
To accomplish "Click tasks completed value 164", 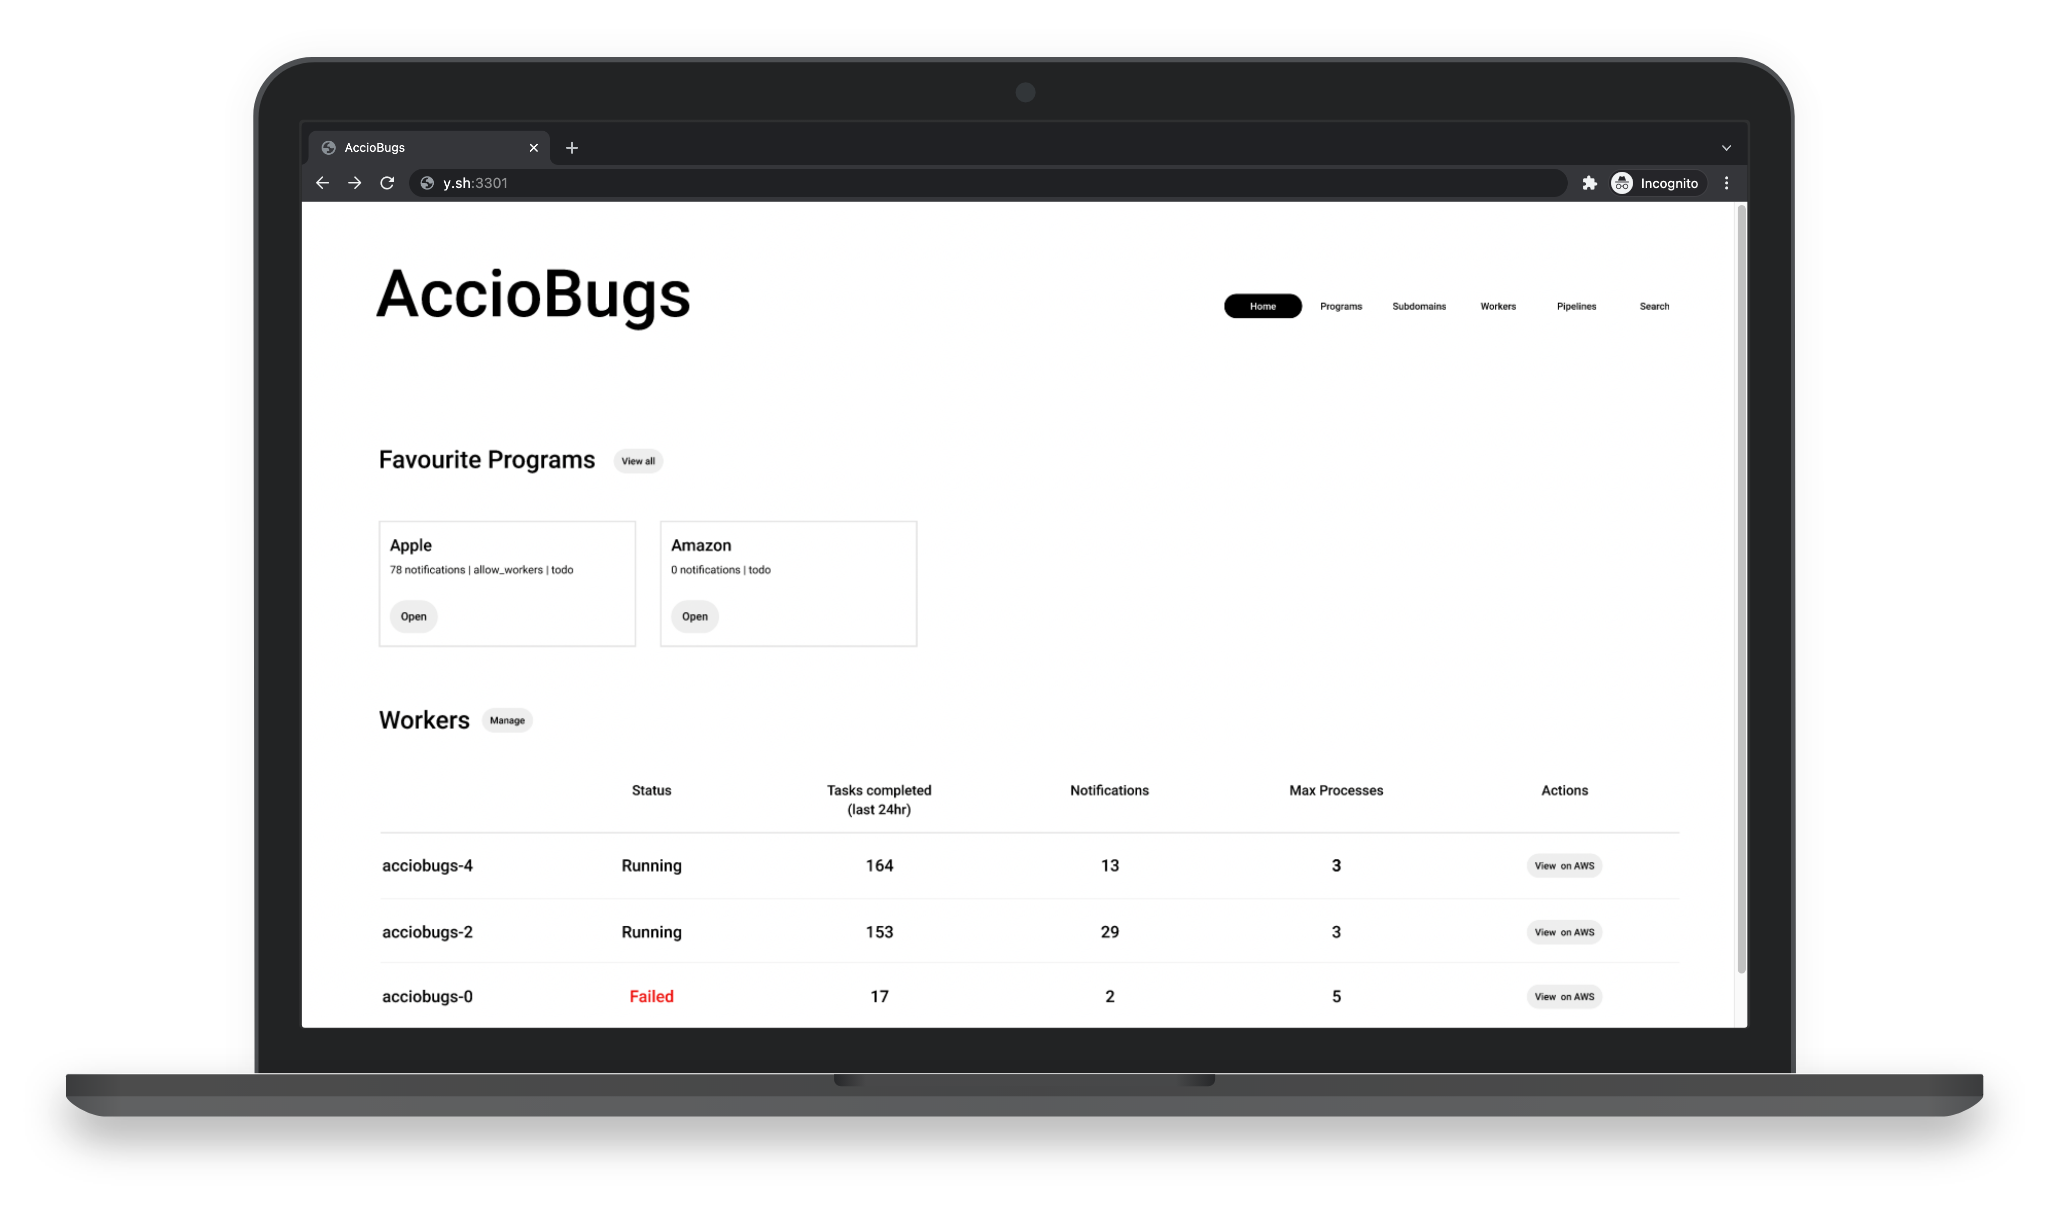I will point(879,866).
